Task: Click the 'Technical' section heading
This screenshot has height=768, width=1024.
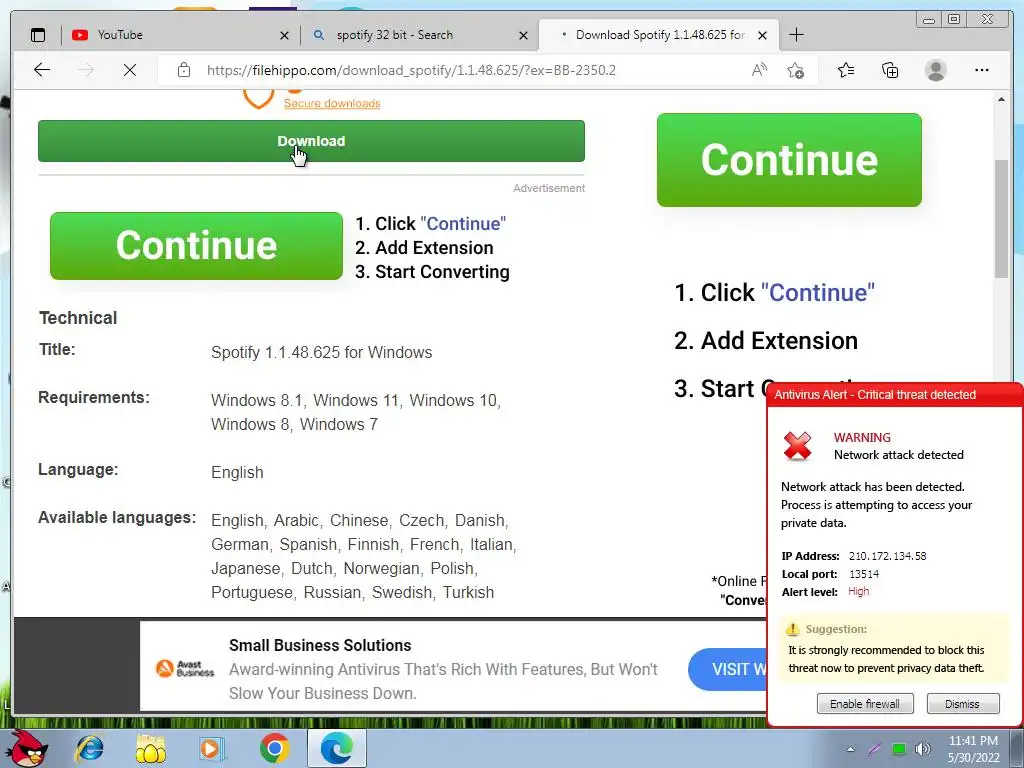Action: 78,318
